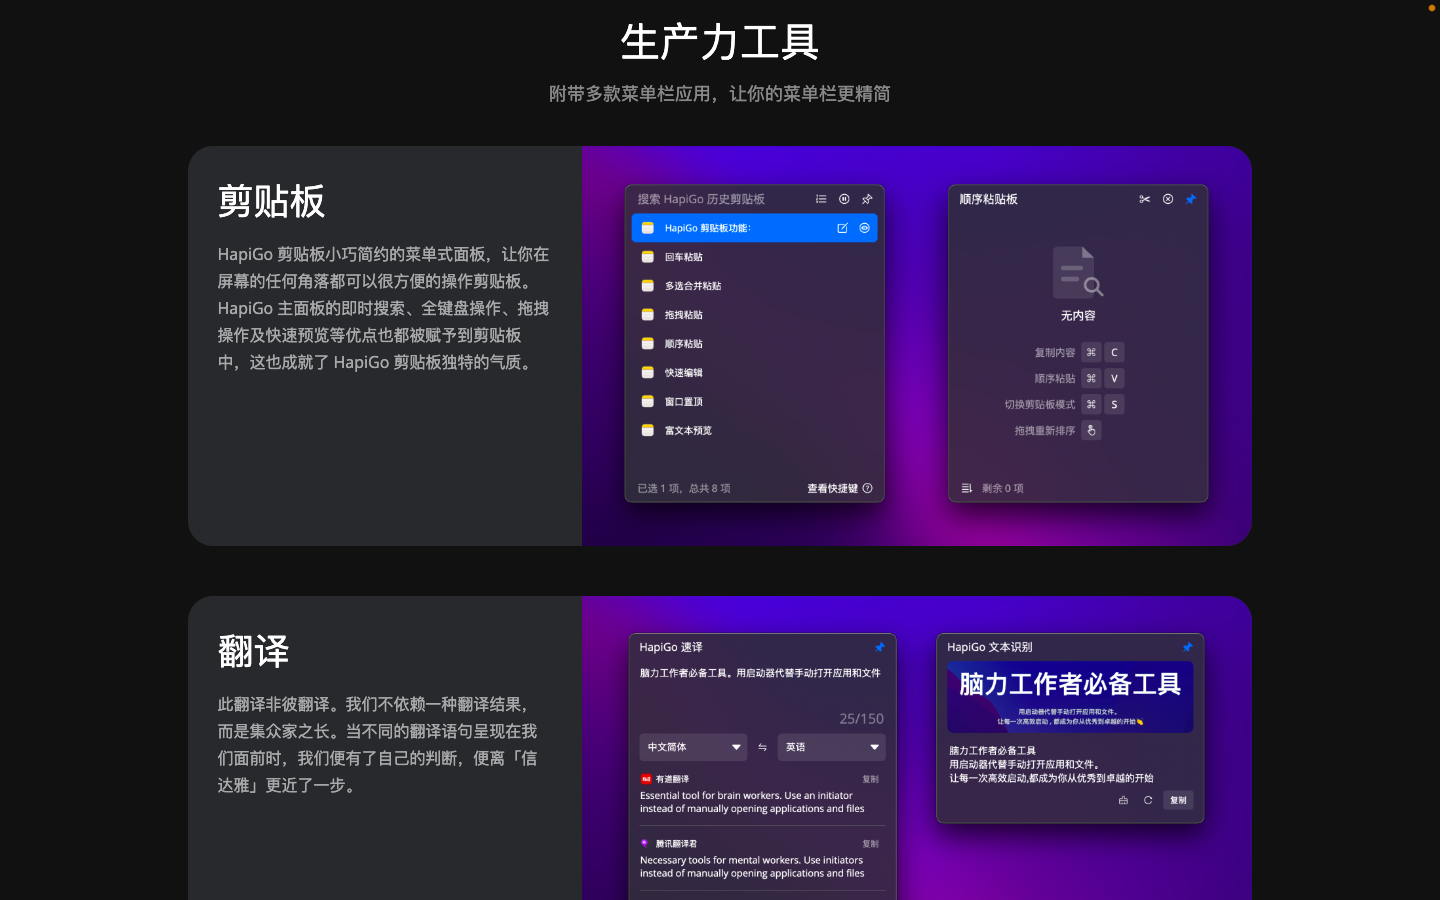Open the 中文简体 source language dropdown
Image resolution: width=1440 pixels, height=900 pixels.
tap(693, 747)
